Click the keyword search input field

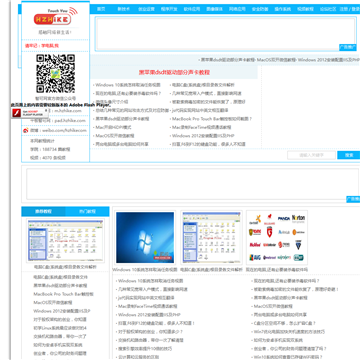(311, 155)
